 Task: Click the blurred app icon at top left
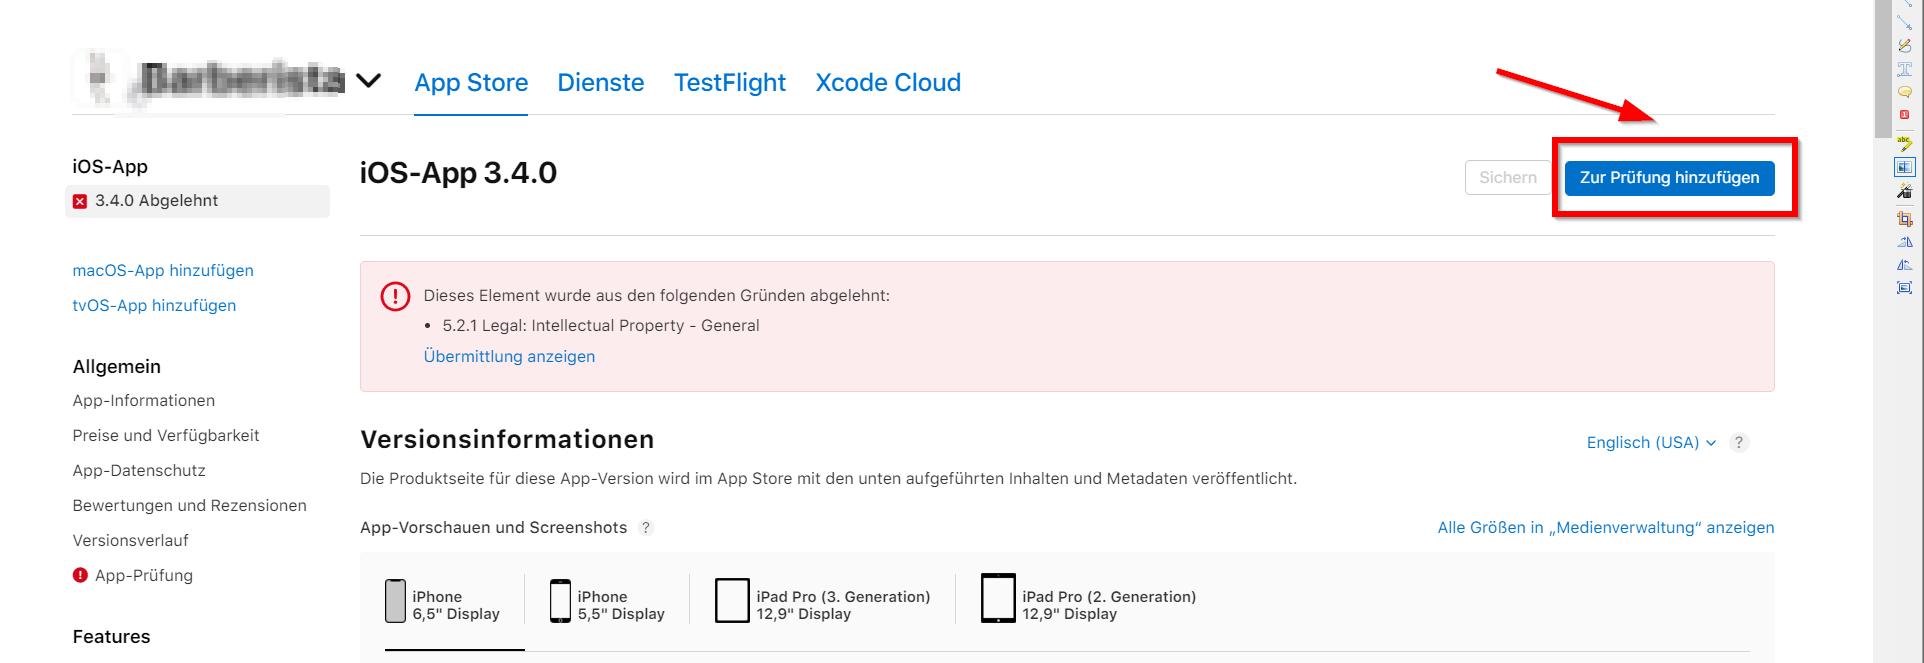99,78
